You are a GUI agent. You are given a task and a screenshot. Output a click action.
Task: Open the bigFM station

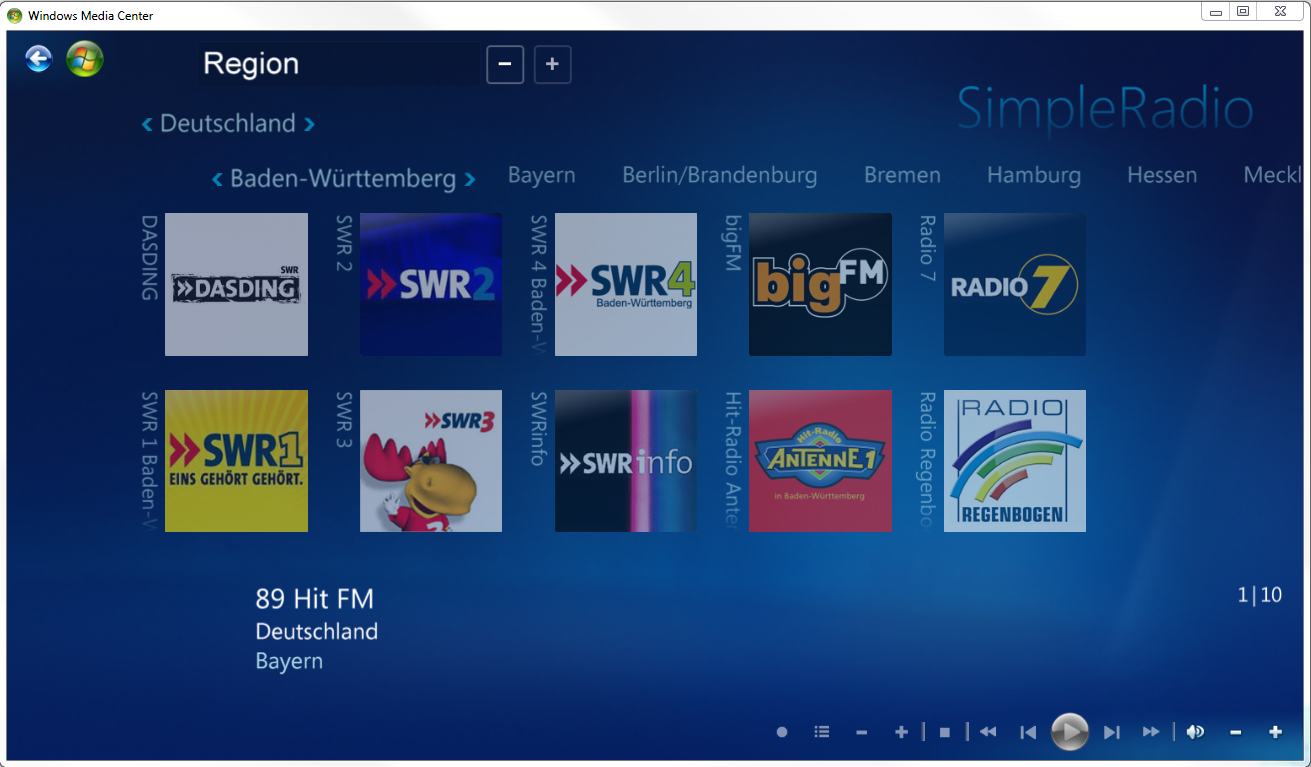(819, 284)
